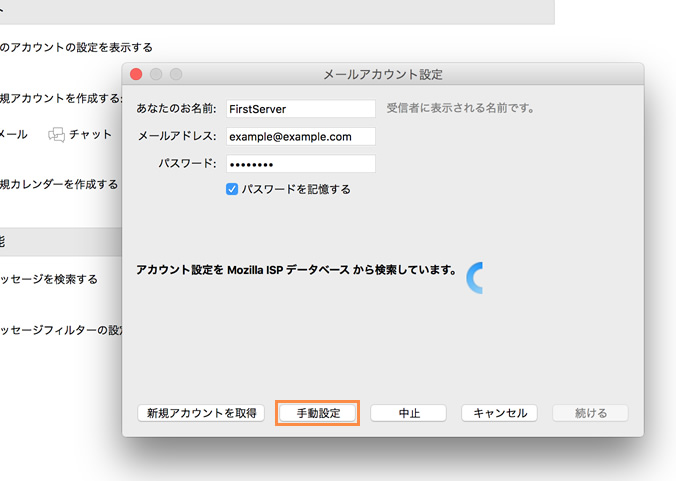Viewport: 676px width, 481px height.
Task: Click the 手動設定 manual config button
Action: 317,413
